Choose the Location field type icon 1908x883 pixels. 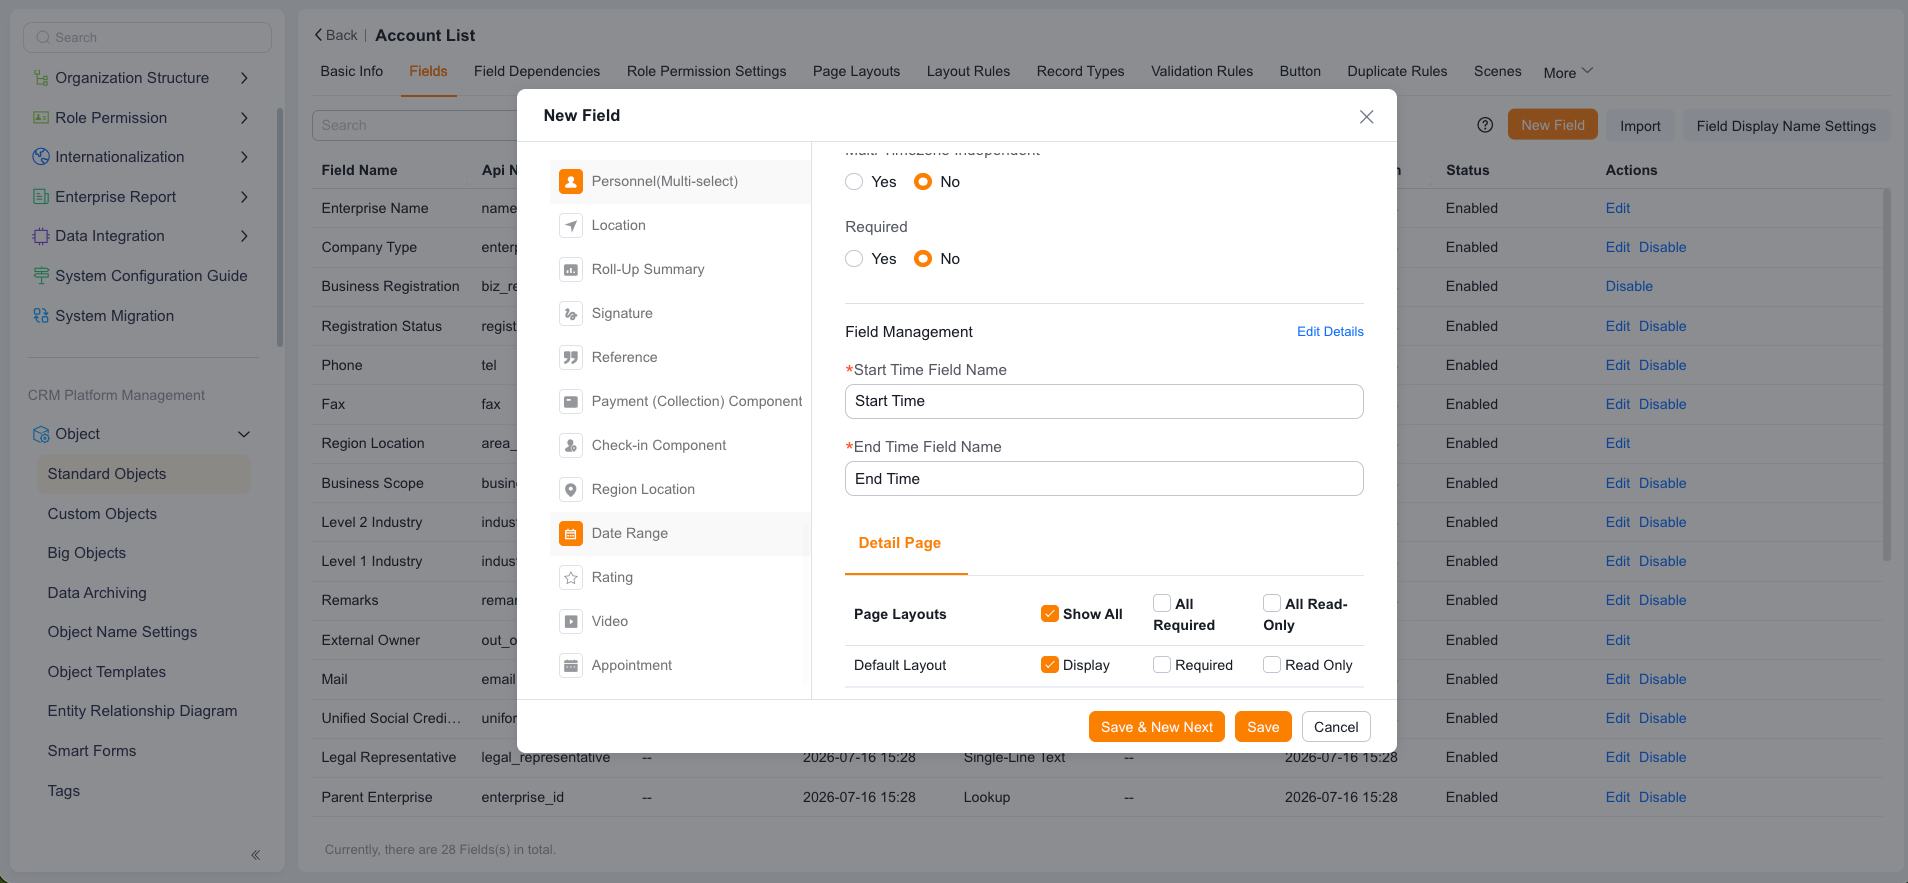pos(571,226)
